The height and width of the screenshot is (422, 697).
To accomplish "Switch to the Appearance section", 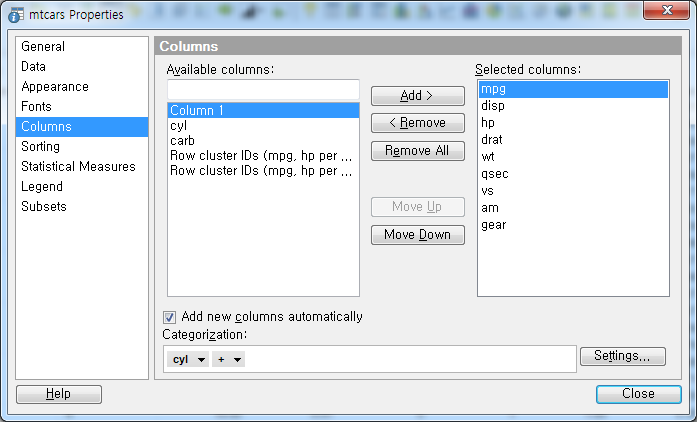I will click(55, 87).
